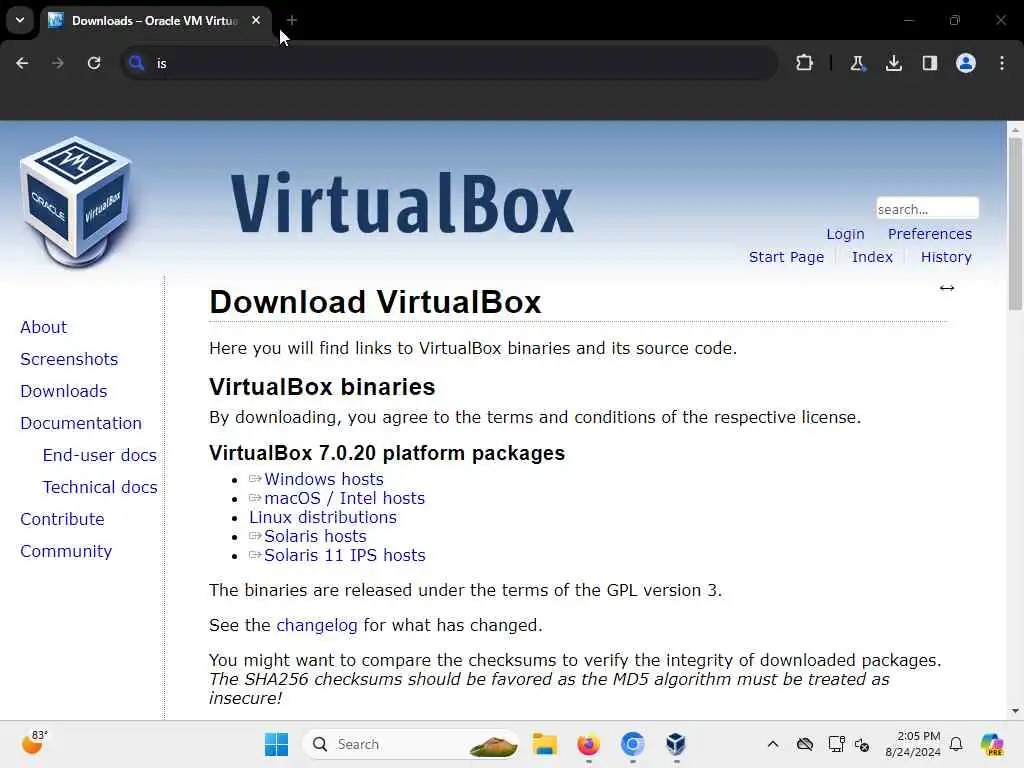Click the scrollbar down arrow

click(1015, 711)
